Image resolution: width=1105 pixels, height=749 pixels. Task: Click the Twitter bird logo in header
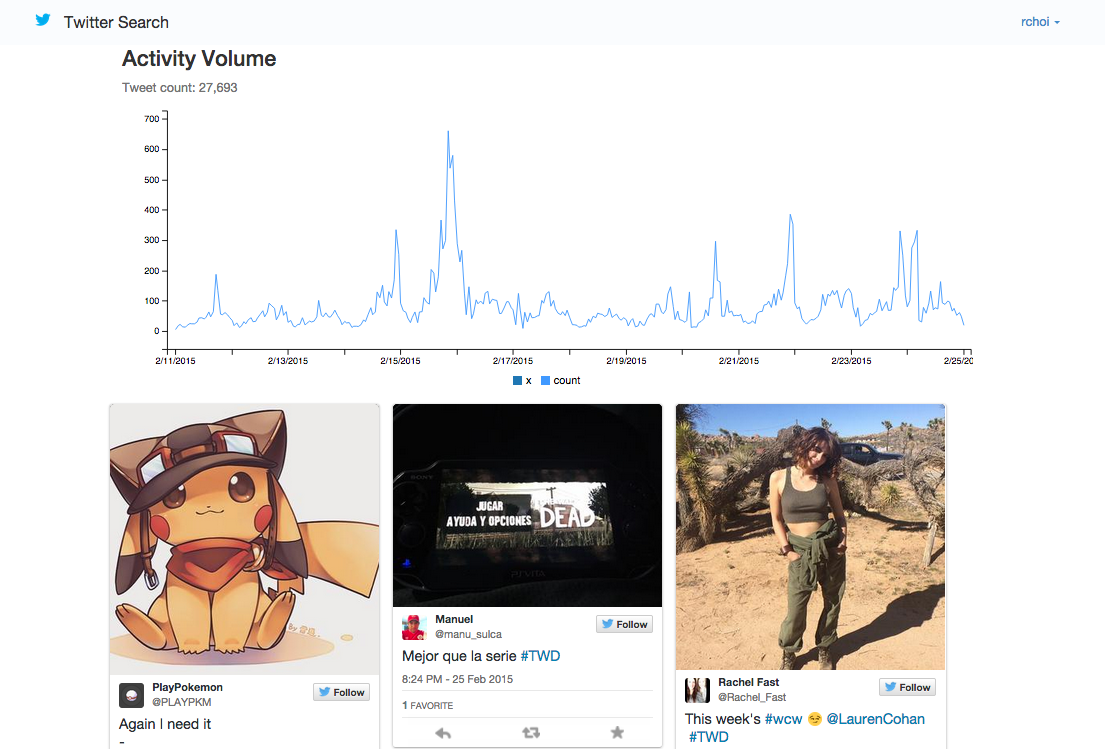(x=43, y=20)
